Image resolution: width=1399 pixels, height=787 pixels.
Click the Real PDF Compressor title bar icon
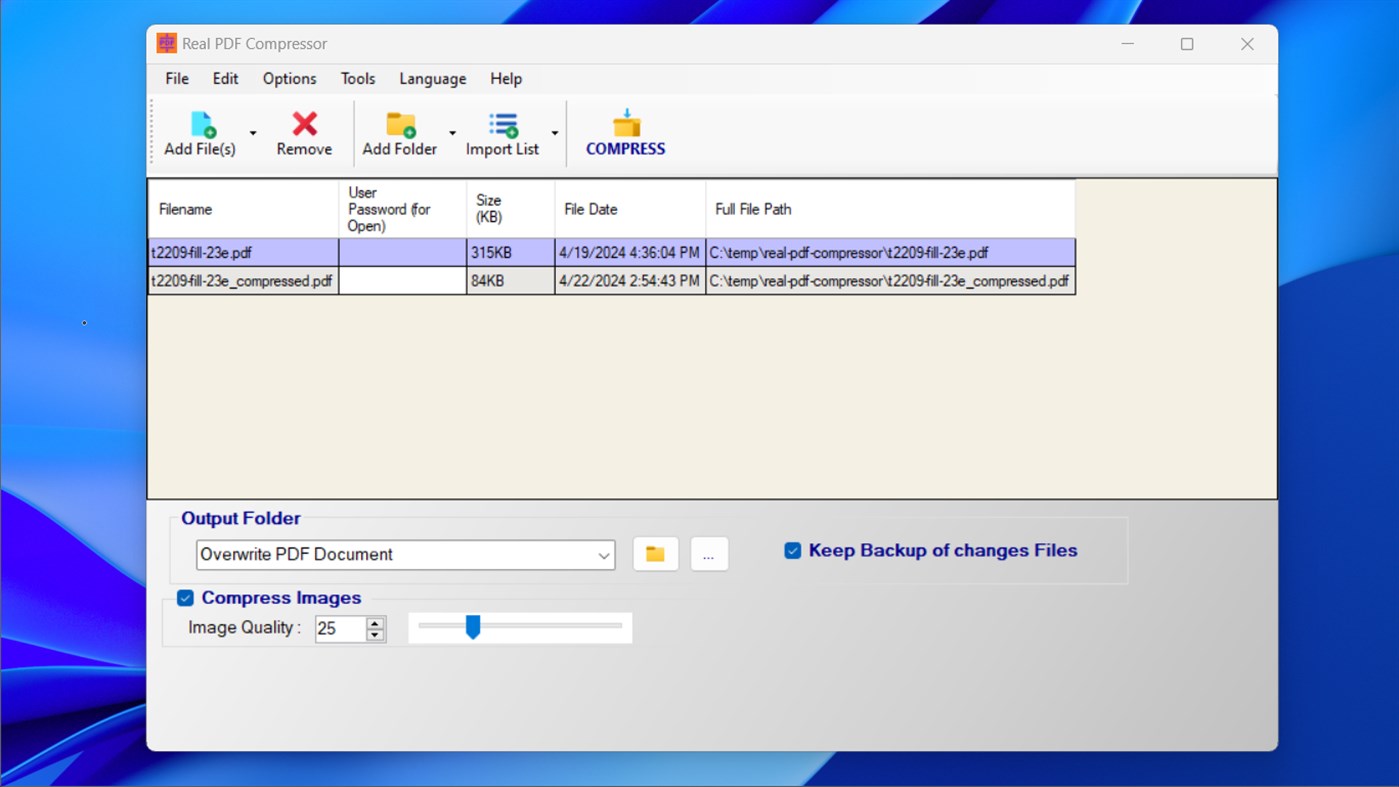point(165,43)
